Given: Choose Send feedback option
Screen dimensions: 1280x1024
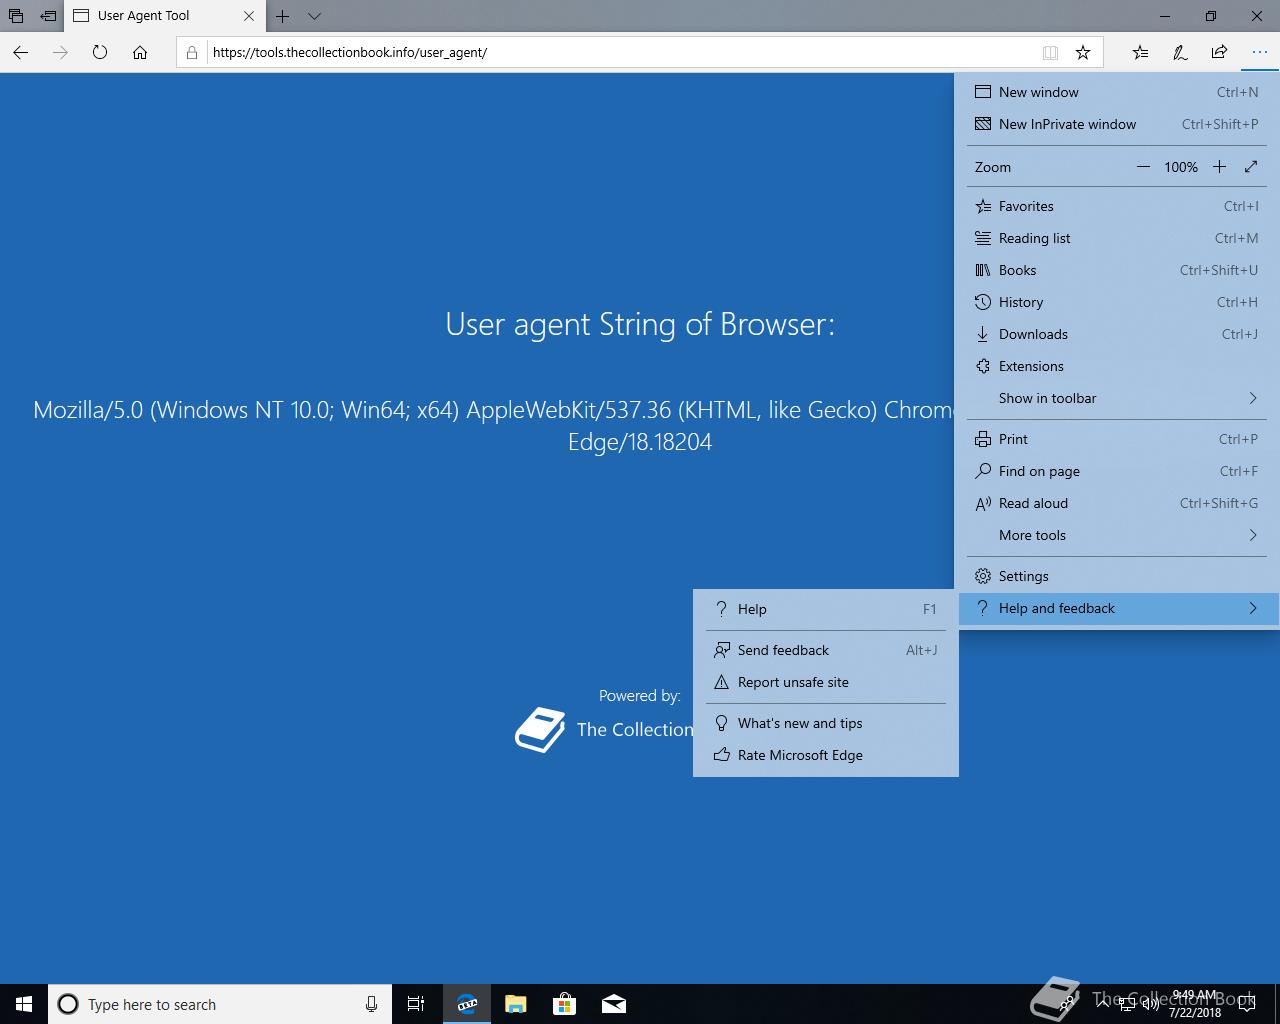Looking at the screenshot, I should (x=826, y=650).
